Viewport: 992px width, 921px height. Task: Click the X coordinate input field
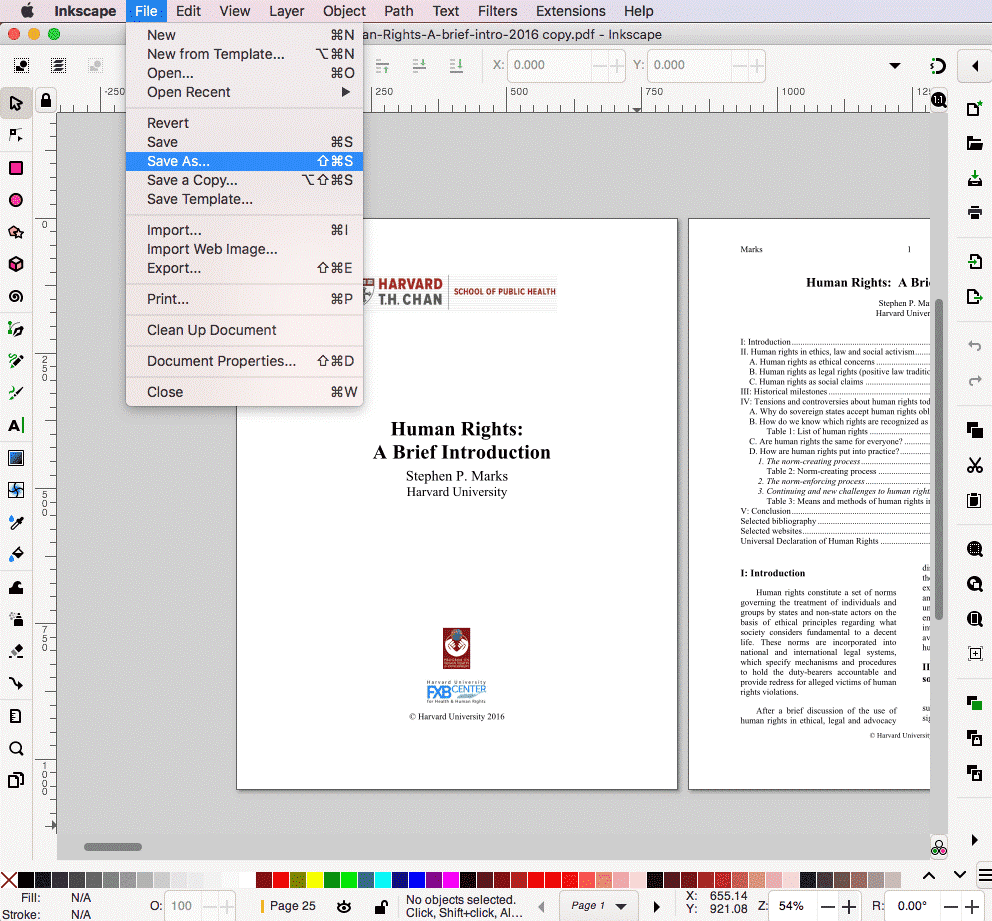pos(550,65)
